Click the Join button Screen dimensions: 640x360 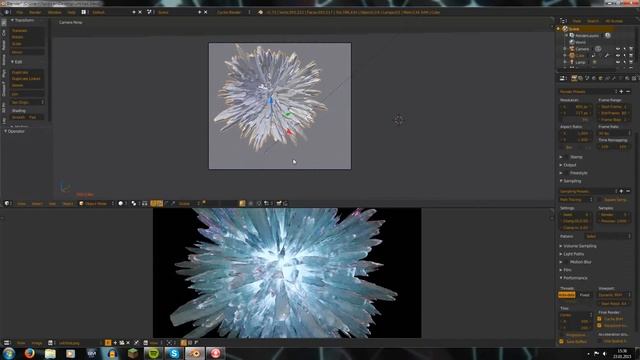click(27, 94)
